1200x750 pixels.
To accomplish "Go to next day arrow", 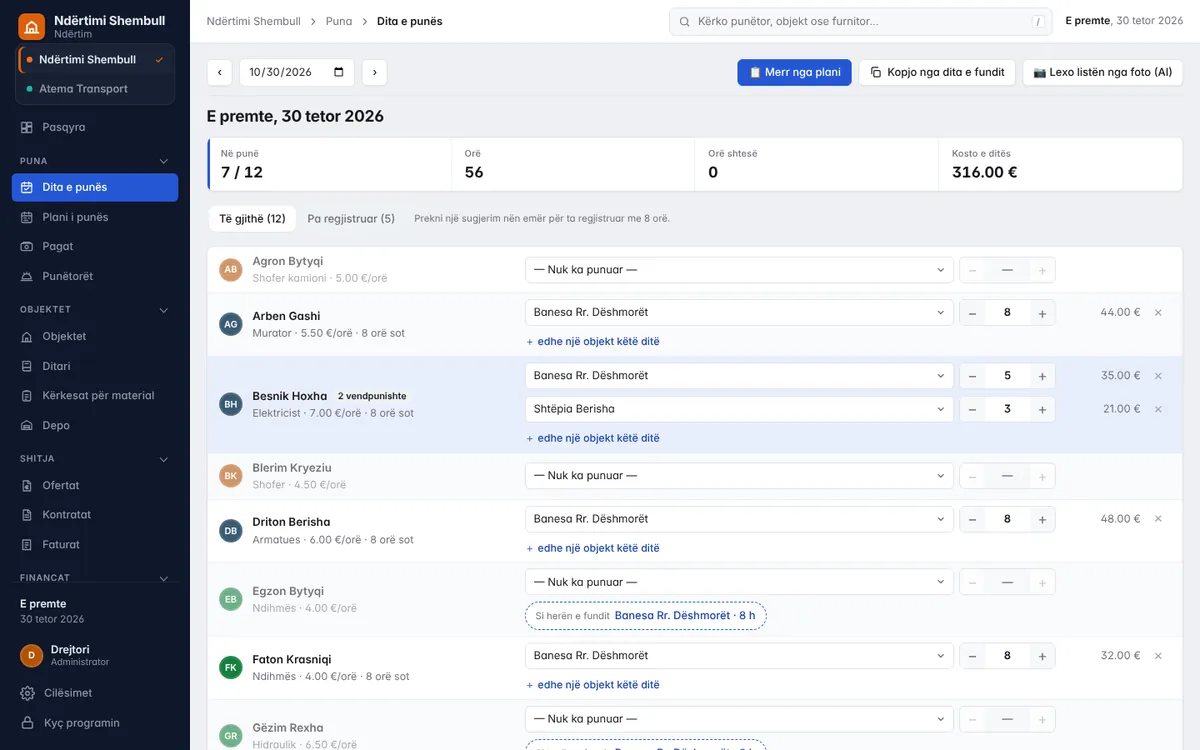I will [374, 72].
